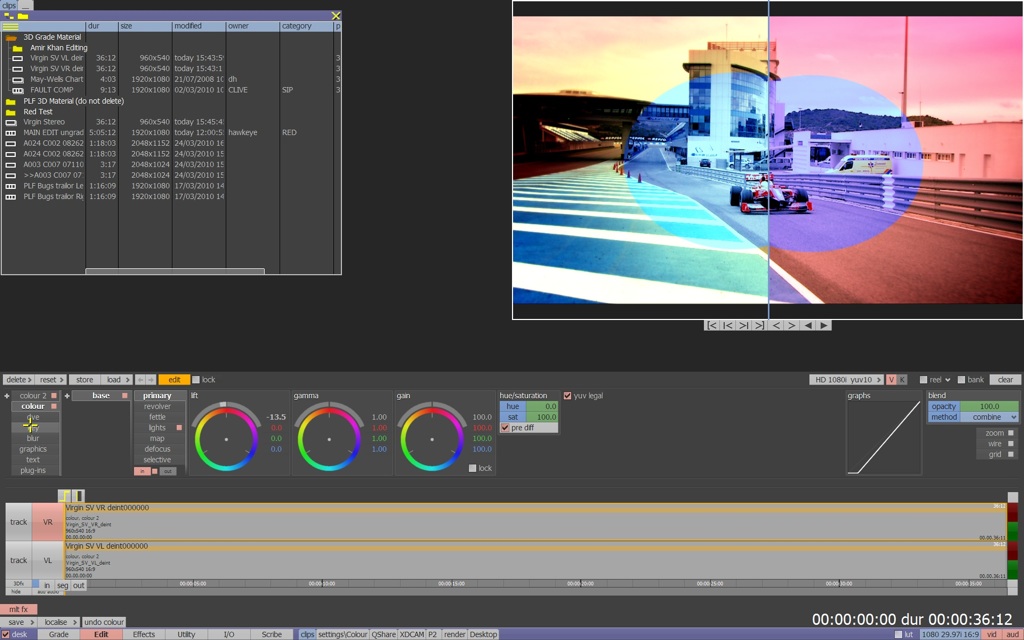Click the undo colour button
This screenshot has width=1024, height=640.
pyautogui.click(x=104, y=622)
